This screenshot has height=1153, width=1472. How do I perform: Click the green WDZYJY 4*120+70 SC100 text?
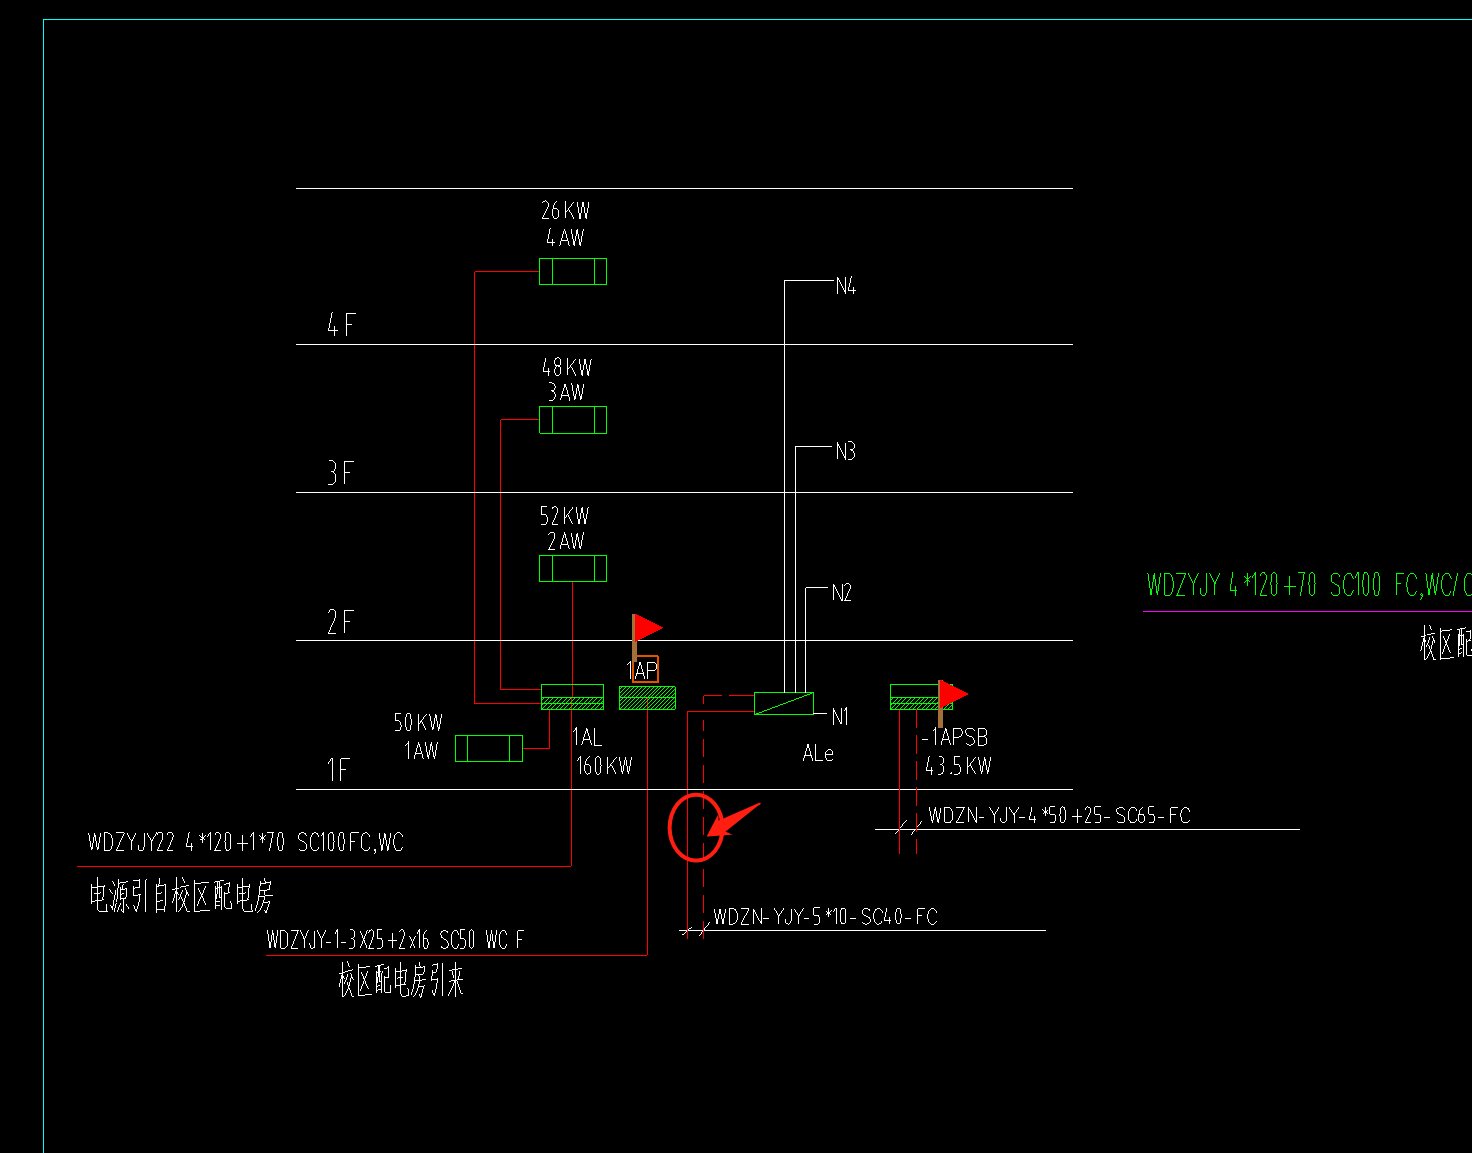[x=1309, y=584]
